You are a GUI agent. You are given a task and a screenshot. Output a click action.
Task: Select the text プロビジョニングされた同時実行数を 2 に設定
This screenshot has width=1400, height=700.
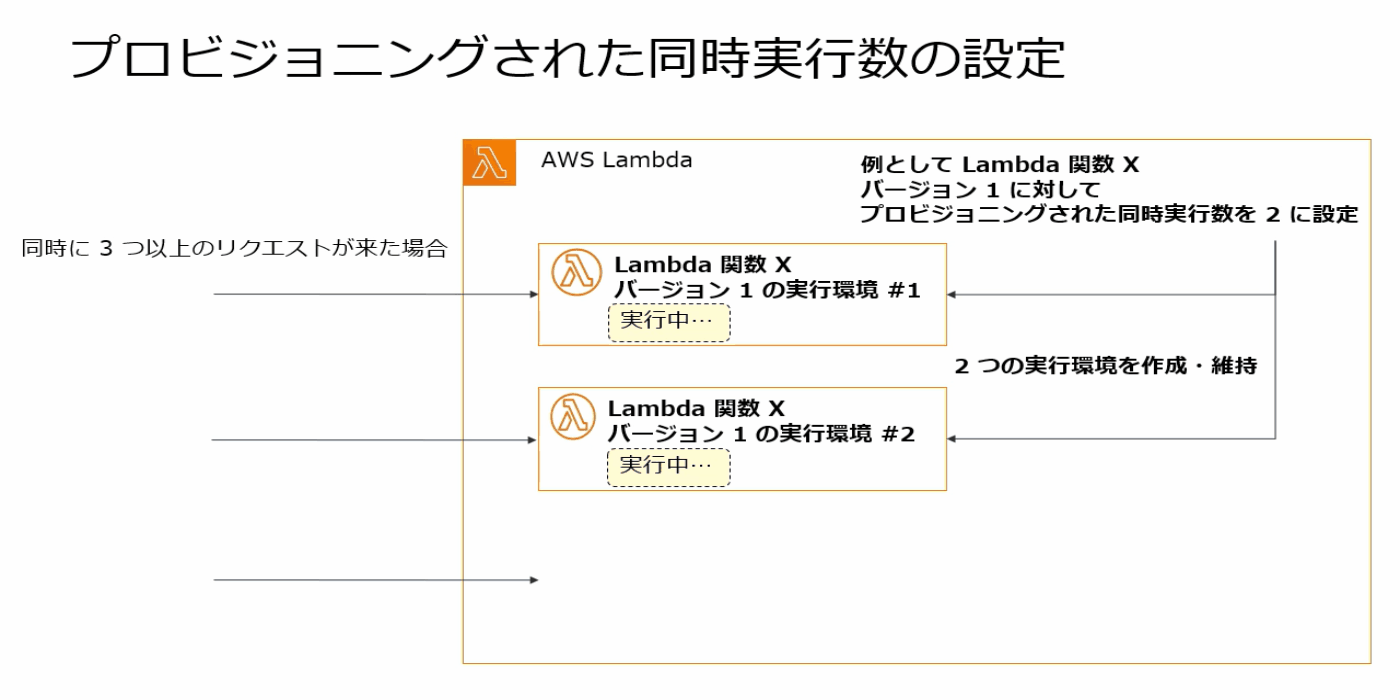pyautogui.click(x=1109, y=214)
